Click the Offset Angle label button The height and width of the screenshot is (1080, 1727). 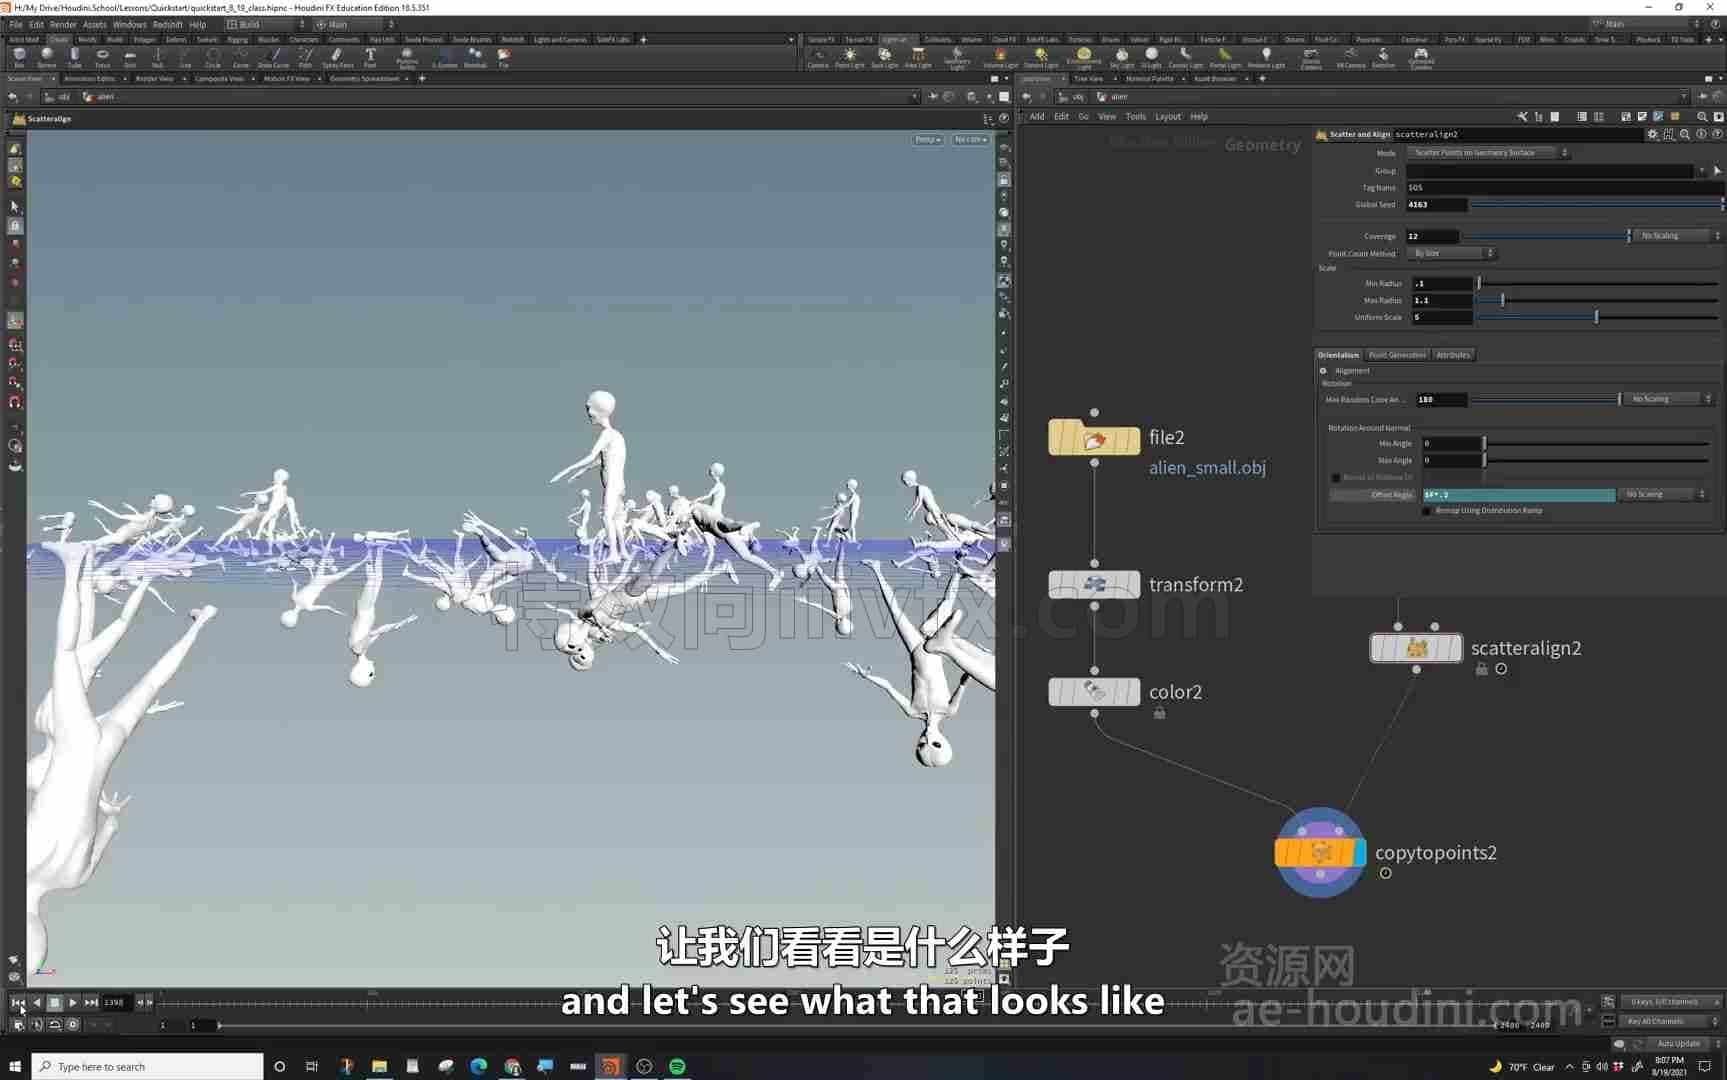[1372, 495]
